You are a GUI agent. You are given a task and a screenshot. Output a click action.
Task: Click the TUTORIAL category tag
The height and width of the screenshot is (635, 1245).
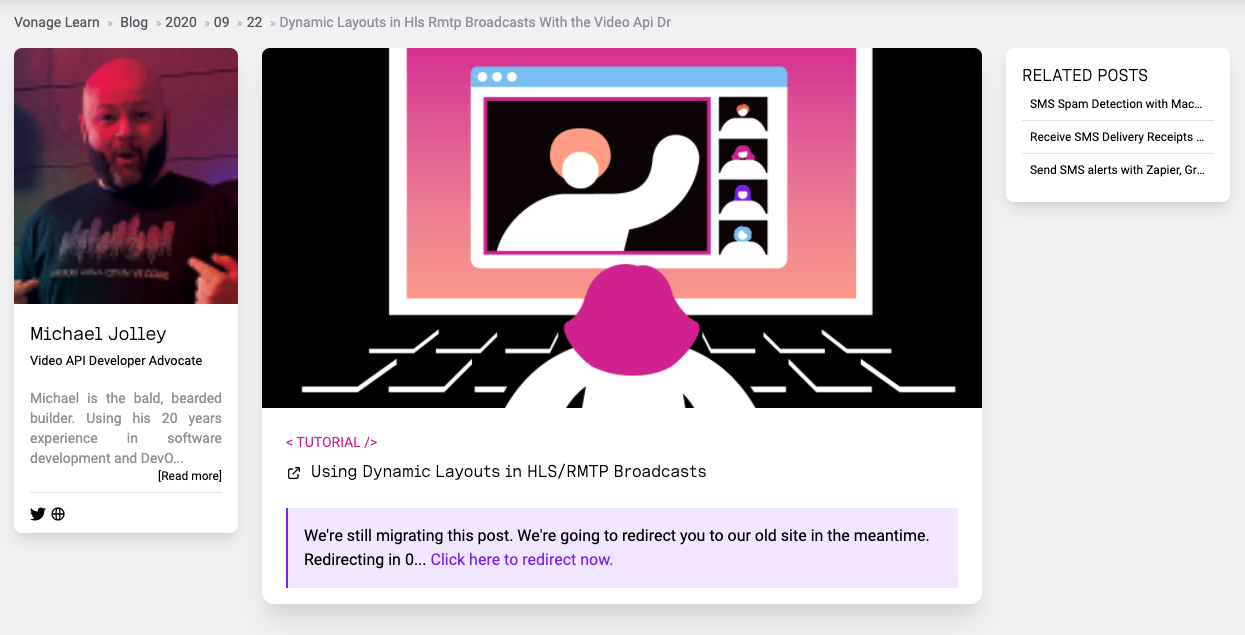[x=331, y=442]
